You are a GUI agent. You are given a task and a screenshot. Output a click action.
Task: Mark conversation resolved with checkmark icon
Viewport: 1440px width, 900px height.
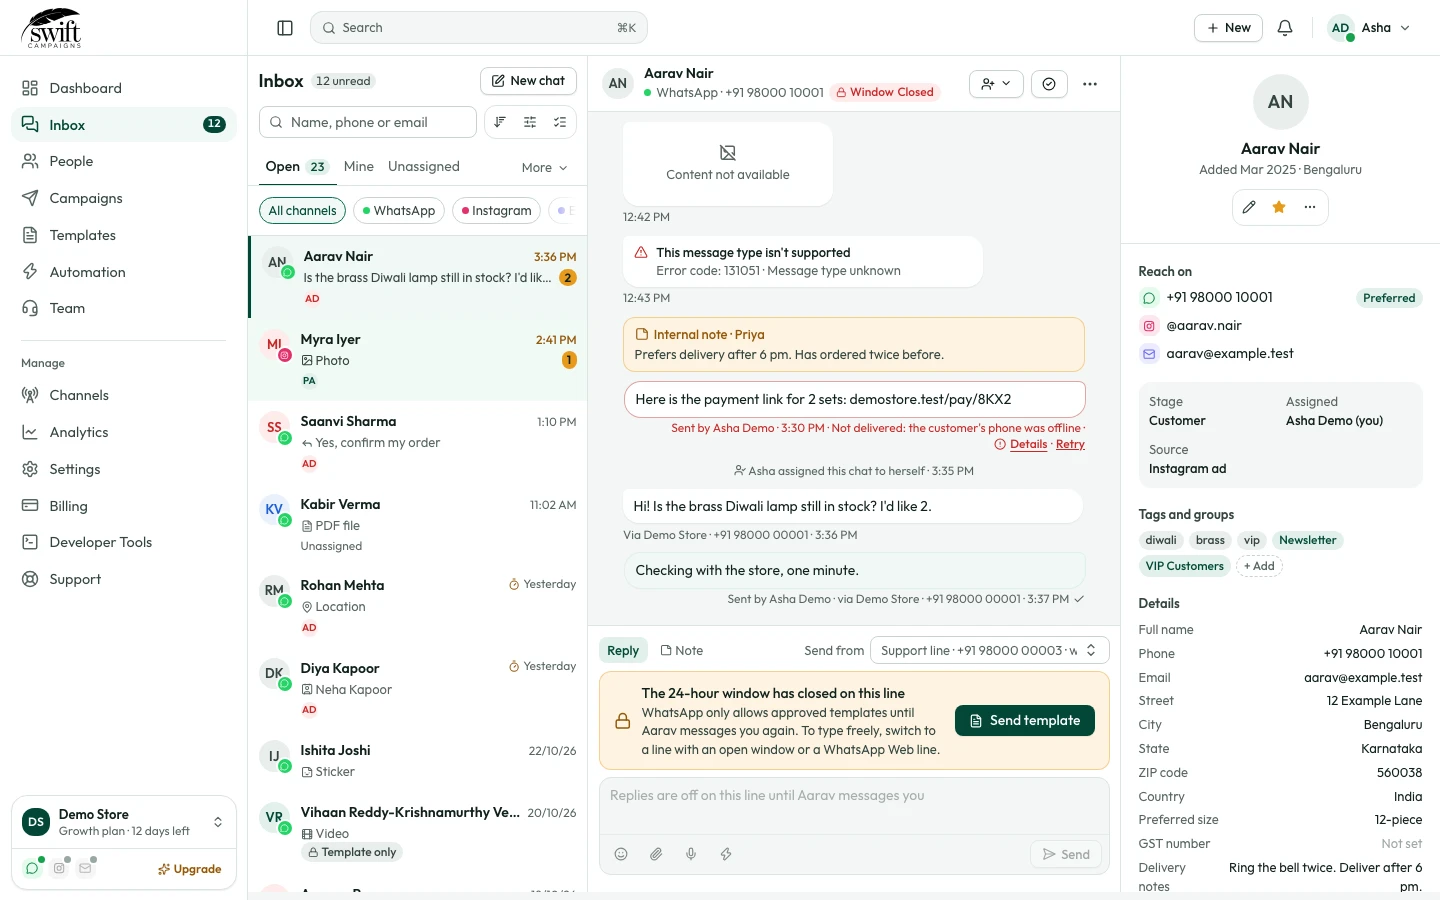pos(1049,84)
